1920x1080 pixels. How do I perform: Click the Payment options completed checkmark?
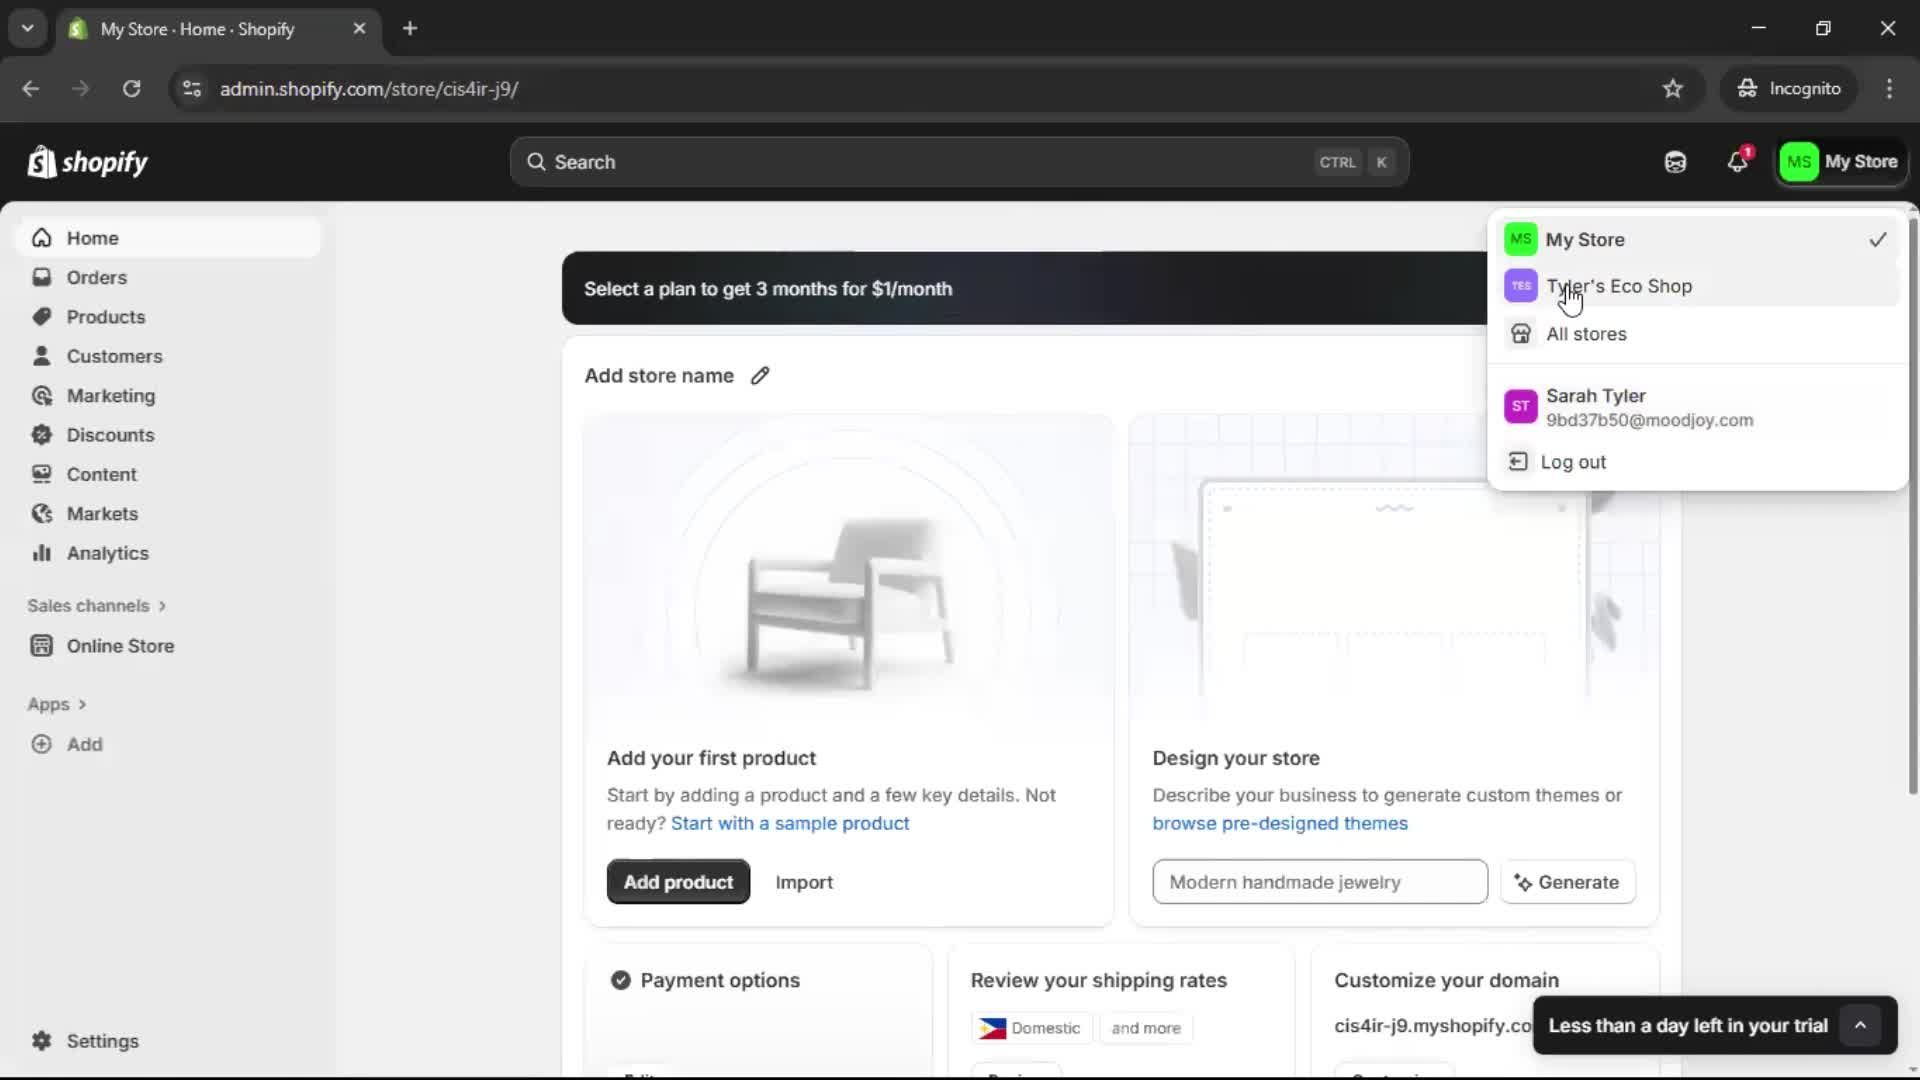(620, 980)
